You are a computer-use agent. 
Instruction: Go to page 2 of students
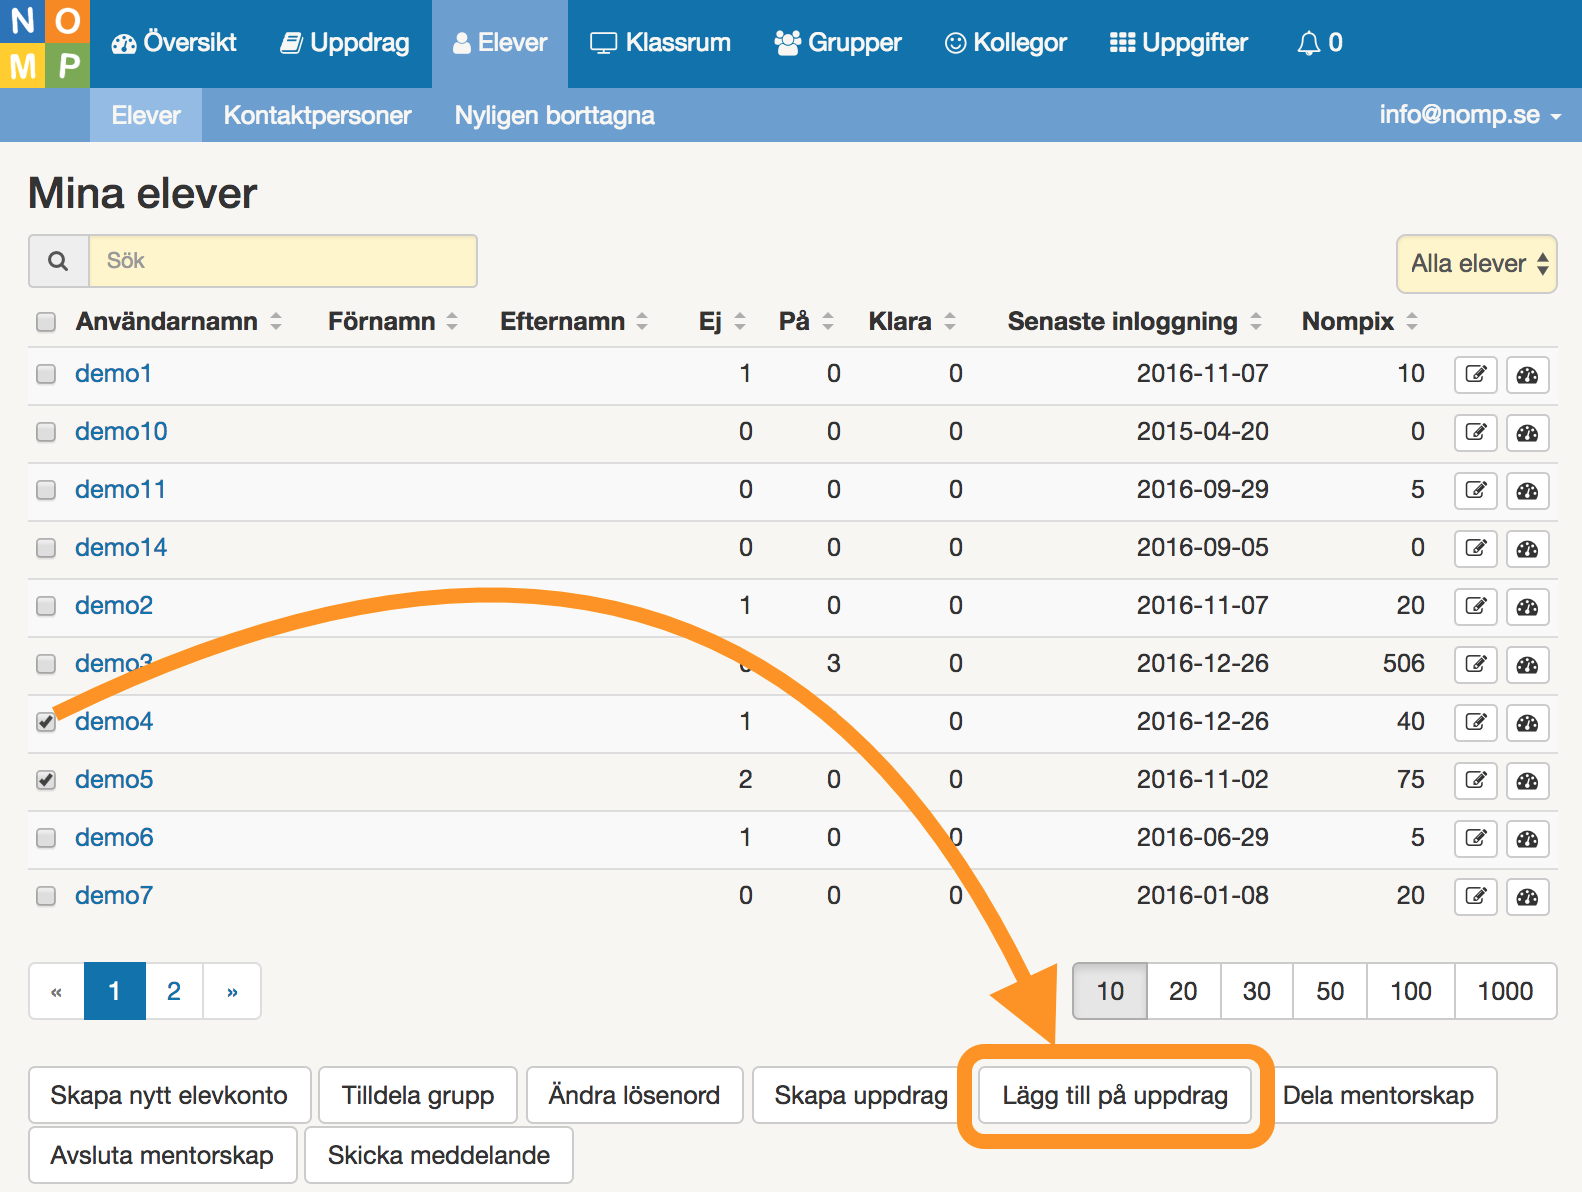174,991
